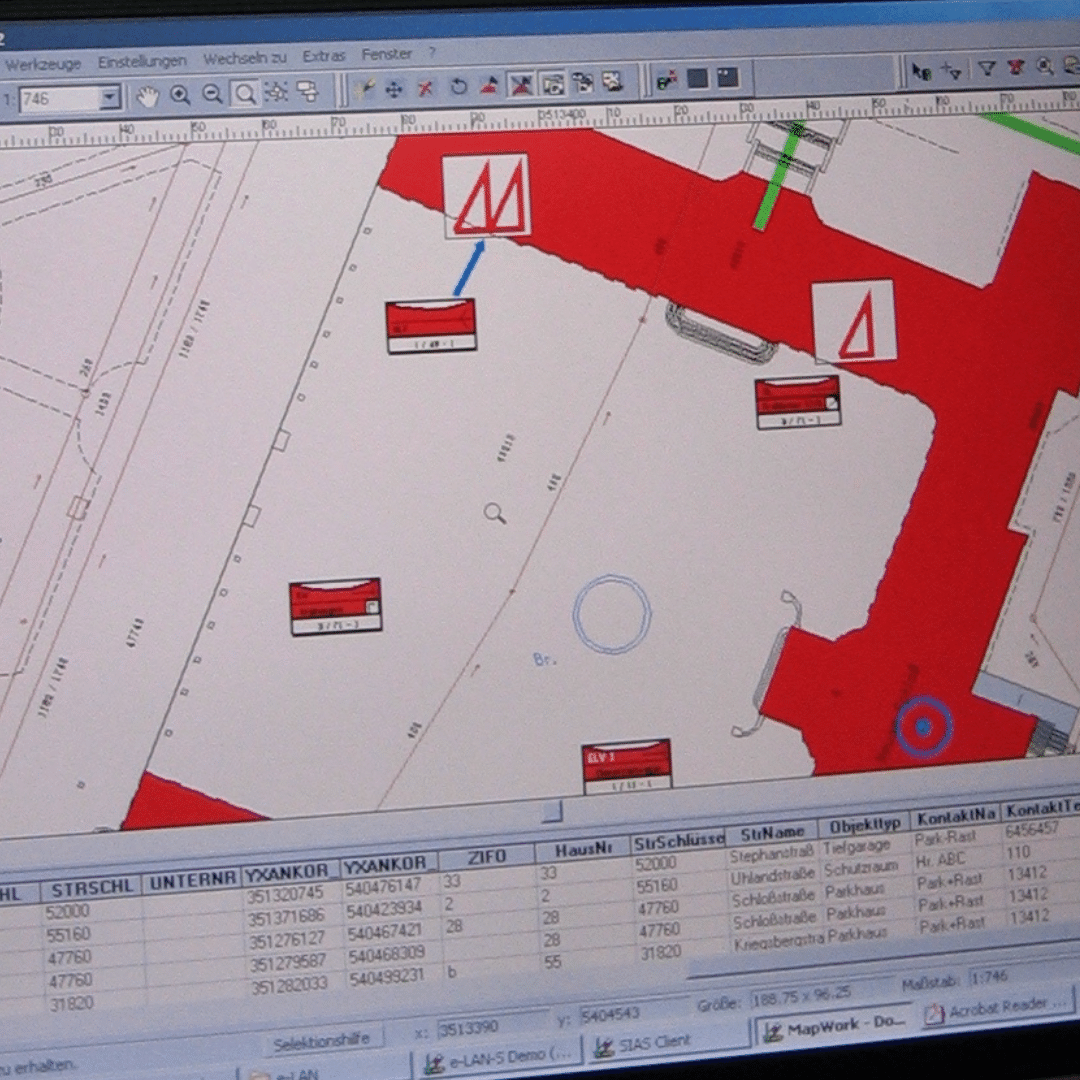This screenshot has height=1080, width=1080.
Task: Open the scale dropdown showing 746
Action: pyautogui.click(x=110, y=98)
